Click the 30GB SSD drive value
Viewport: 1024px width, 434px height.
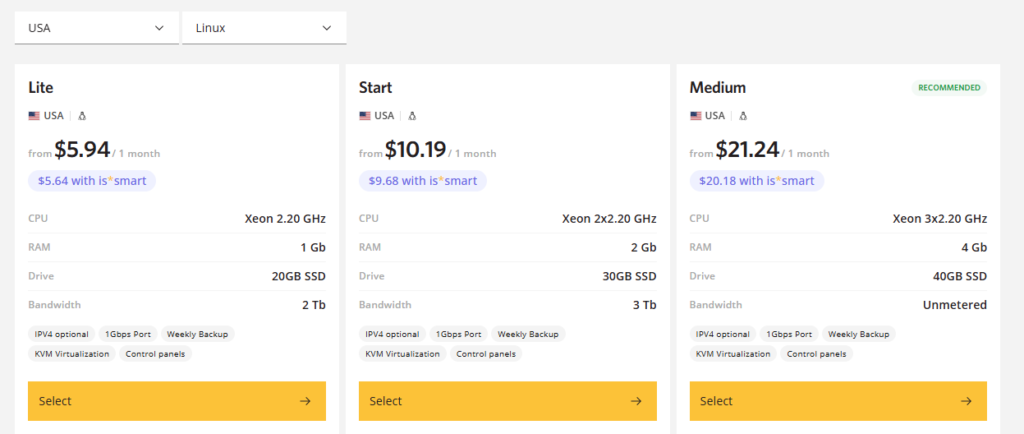[x=630, y=276]
